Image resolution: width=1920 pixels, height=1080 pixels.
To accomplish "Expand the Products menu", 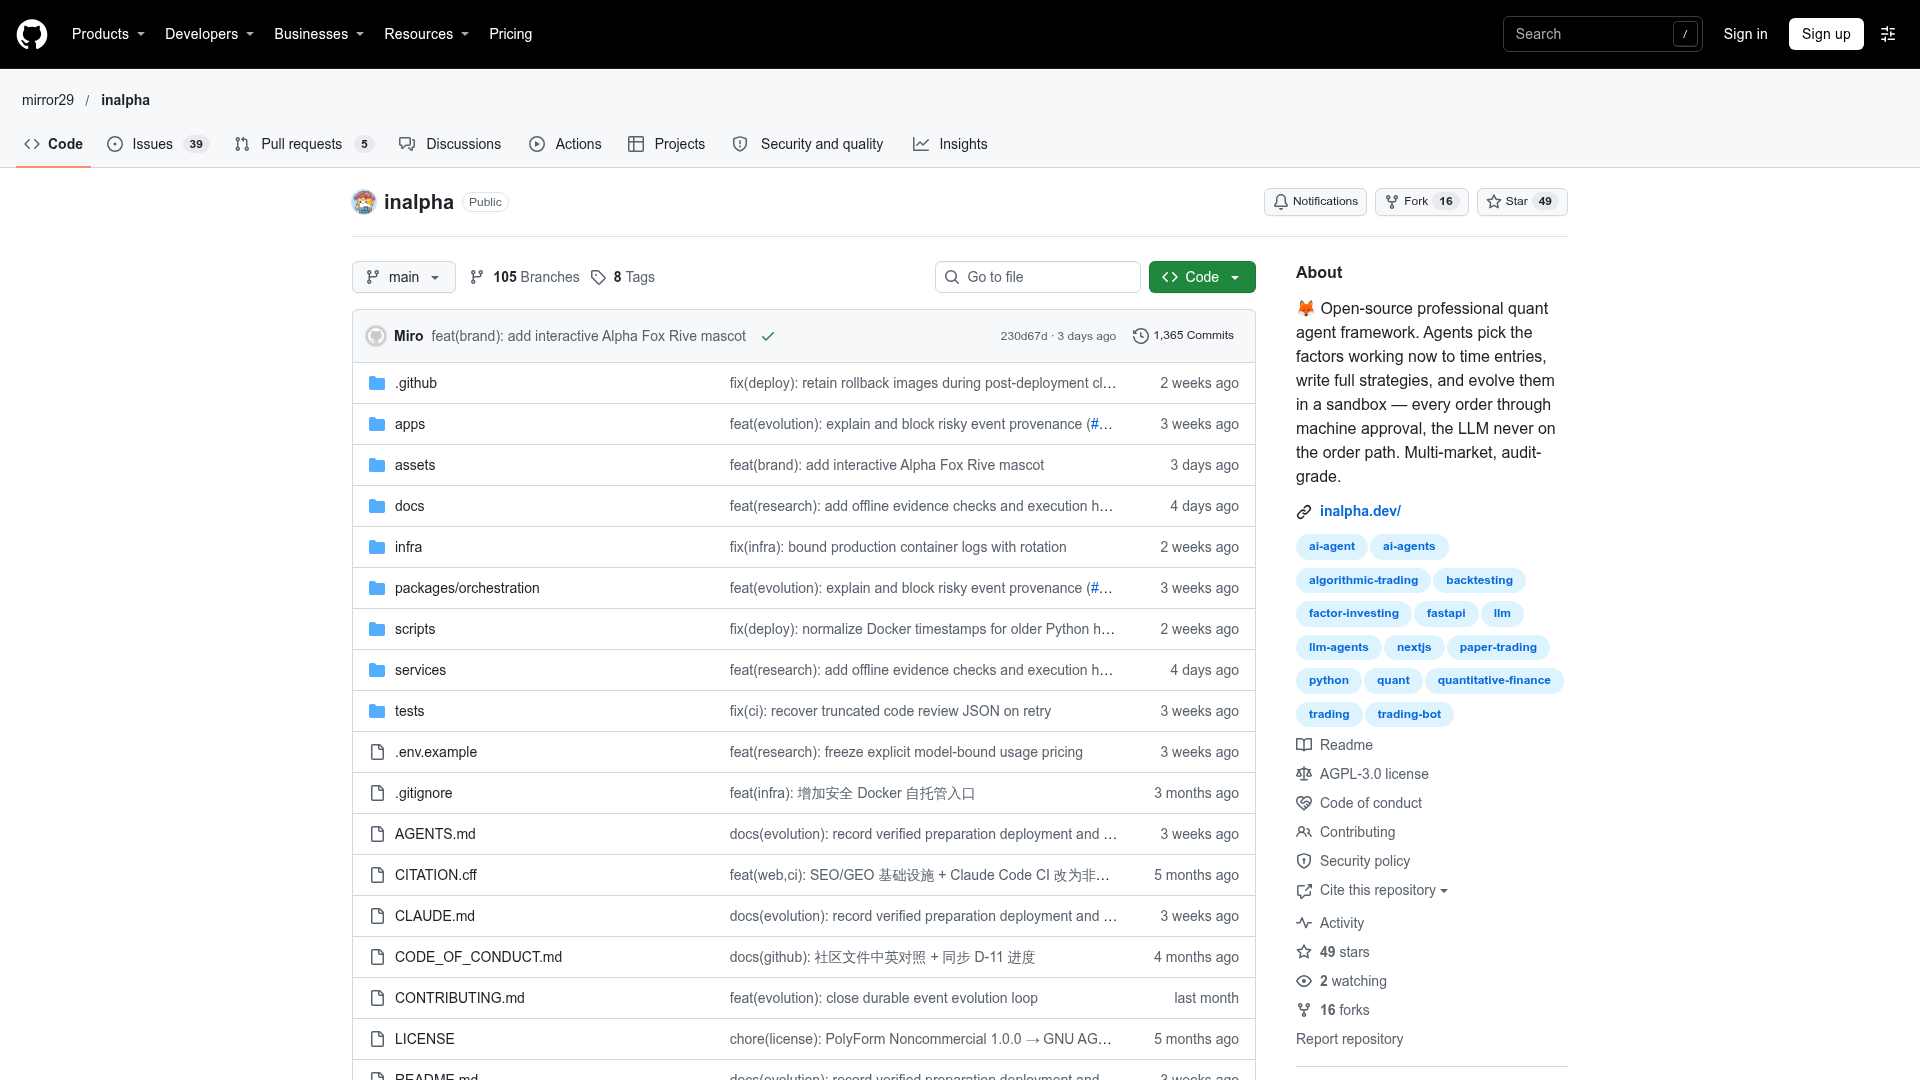I will tap(108, 34).
